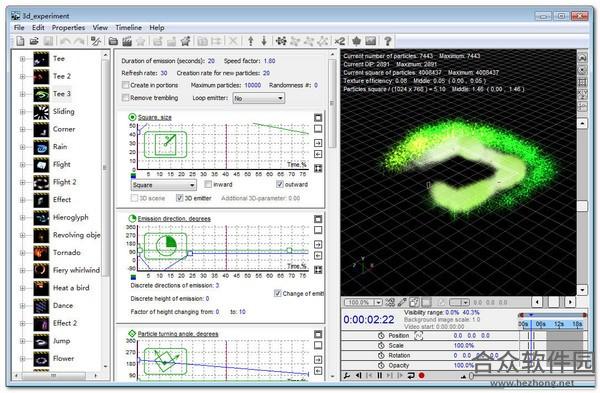Click the Move Up arrow icon
Viewport: 600px width, 393px height.
[x=251, y=41]
